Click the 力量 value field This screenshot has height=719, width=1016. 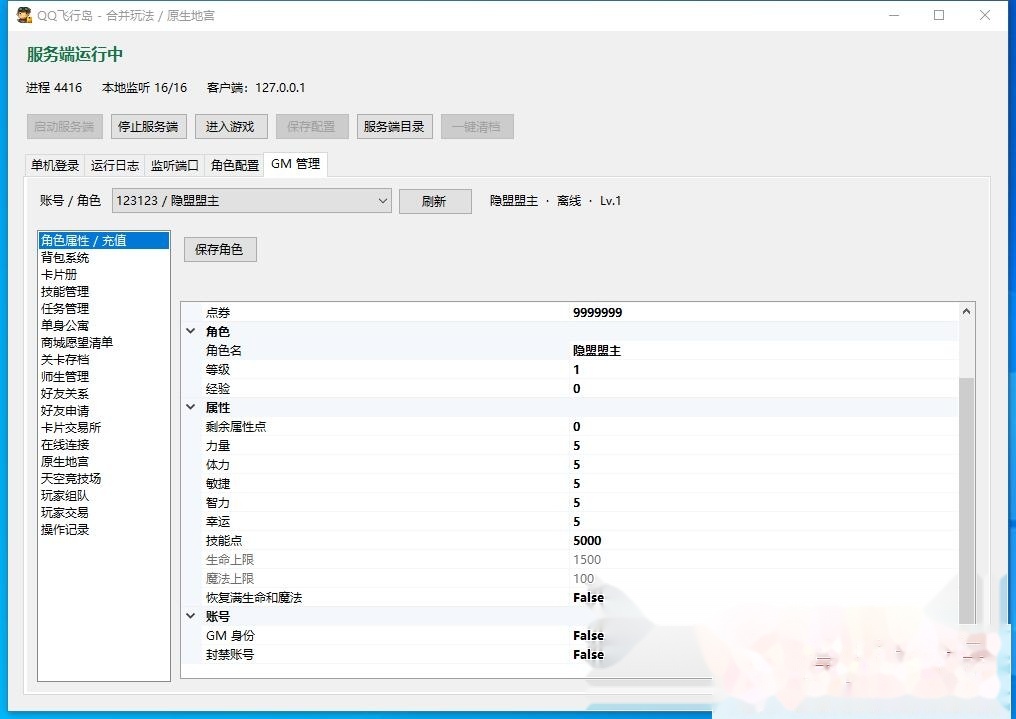[x=763, y=445]
